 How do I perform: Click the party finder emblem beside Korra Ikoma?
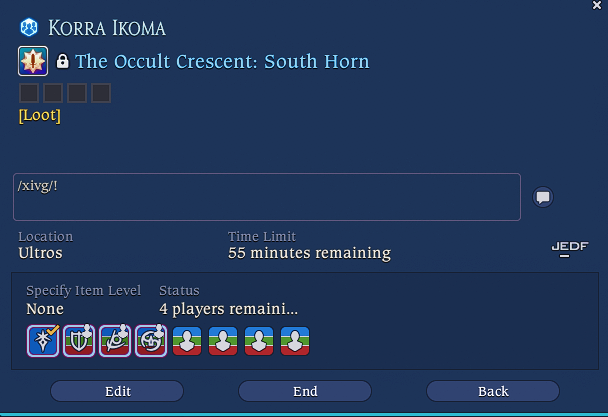click(29, 28)
